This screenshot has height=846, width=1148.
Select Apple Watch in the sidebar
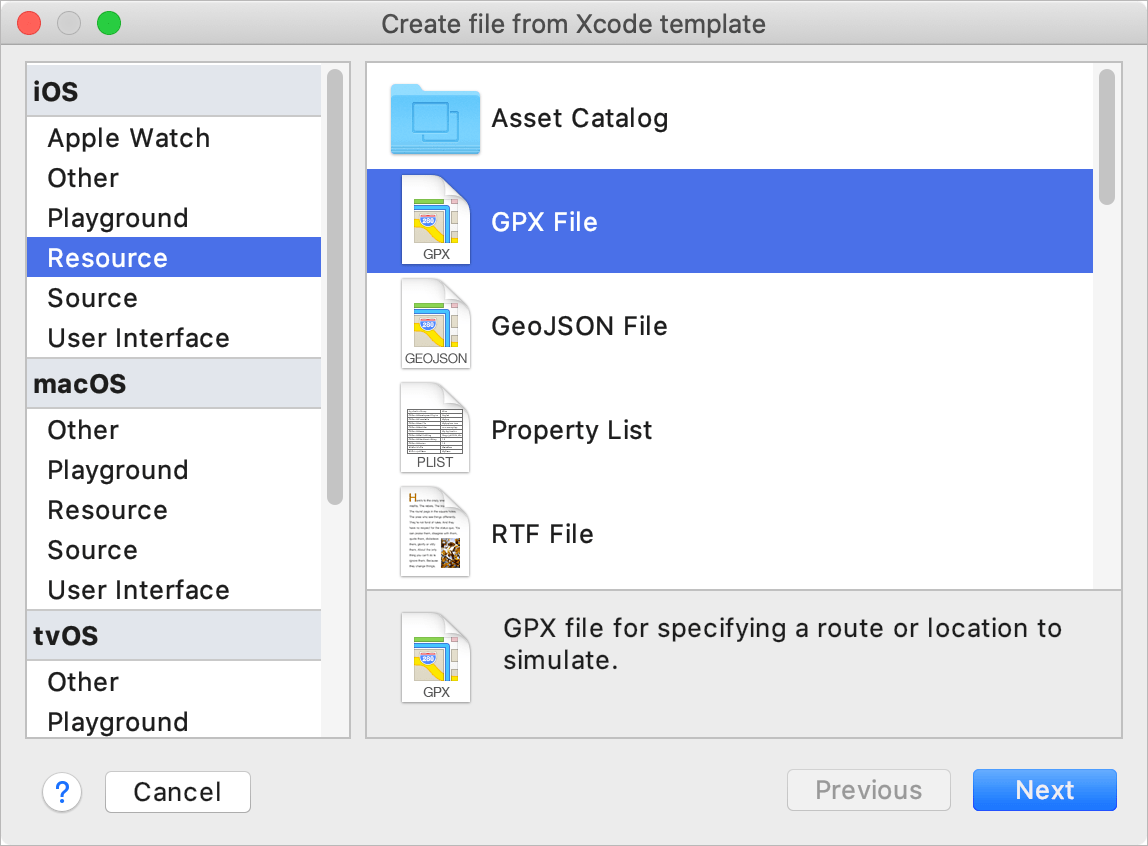[x=128, y=137]
